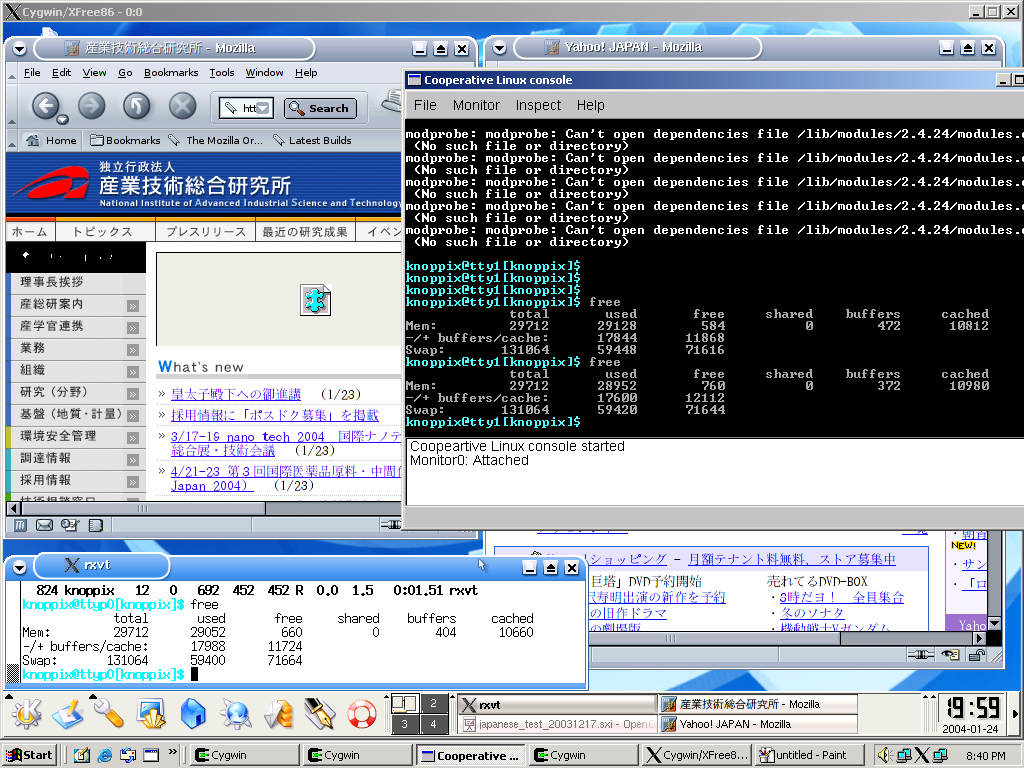The width and height of the screenshot is (1024, 768).
Task: Switch to the Cooperative Linux console taskbar button
Action: click(x=470, y=756)
